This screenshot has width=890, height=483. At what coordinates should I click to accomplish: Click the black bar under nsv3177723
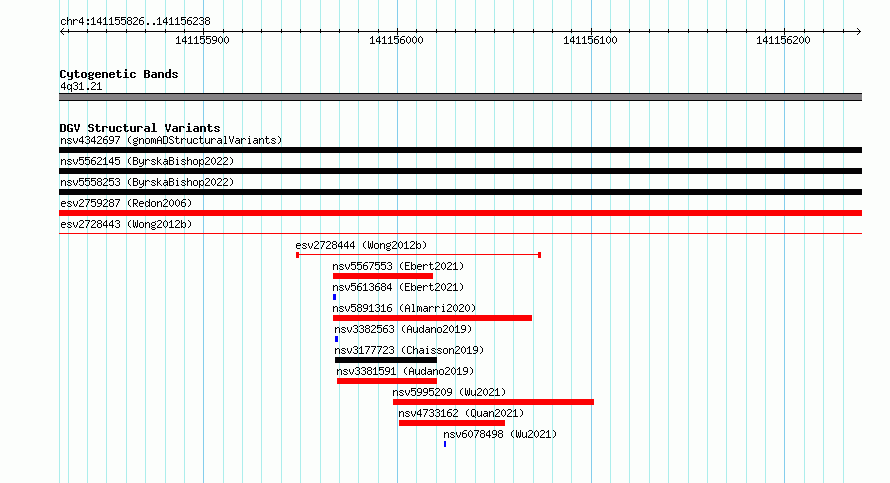(x=386, y=360)
